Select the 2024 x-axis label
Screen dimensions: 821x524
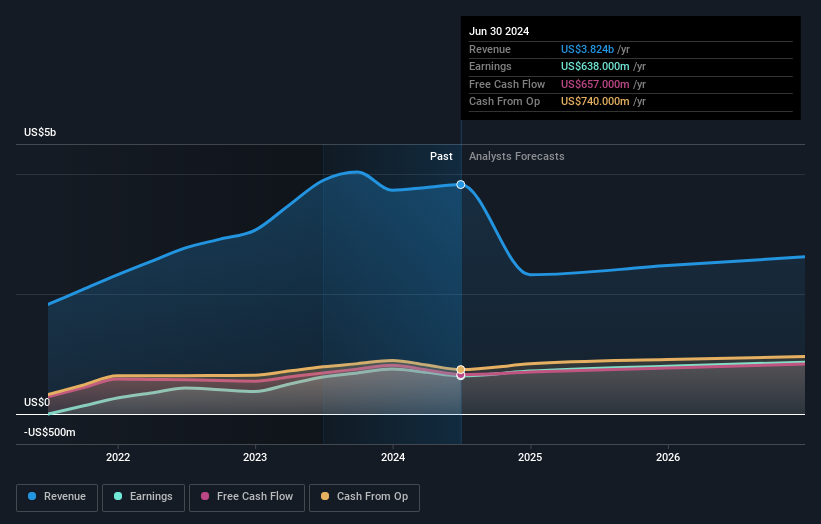[393, 457]
